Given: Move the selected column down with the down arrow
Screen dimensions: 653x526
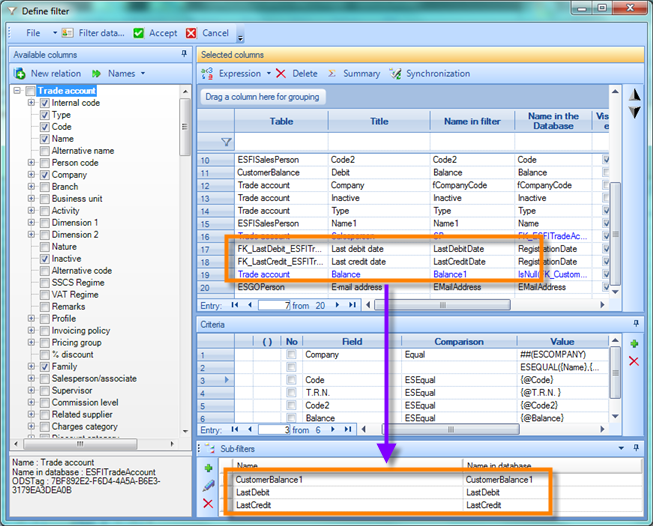Looking at the screenshot, I should tap(635, 112).
